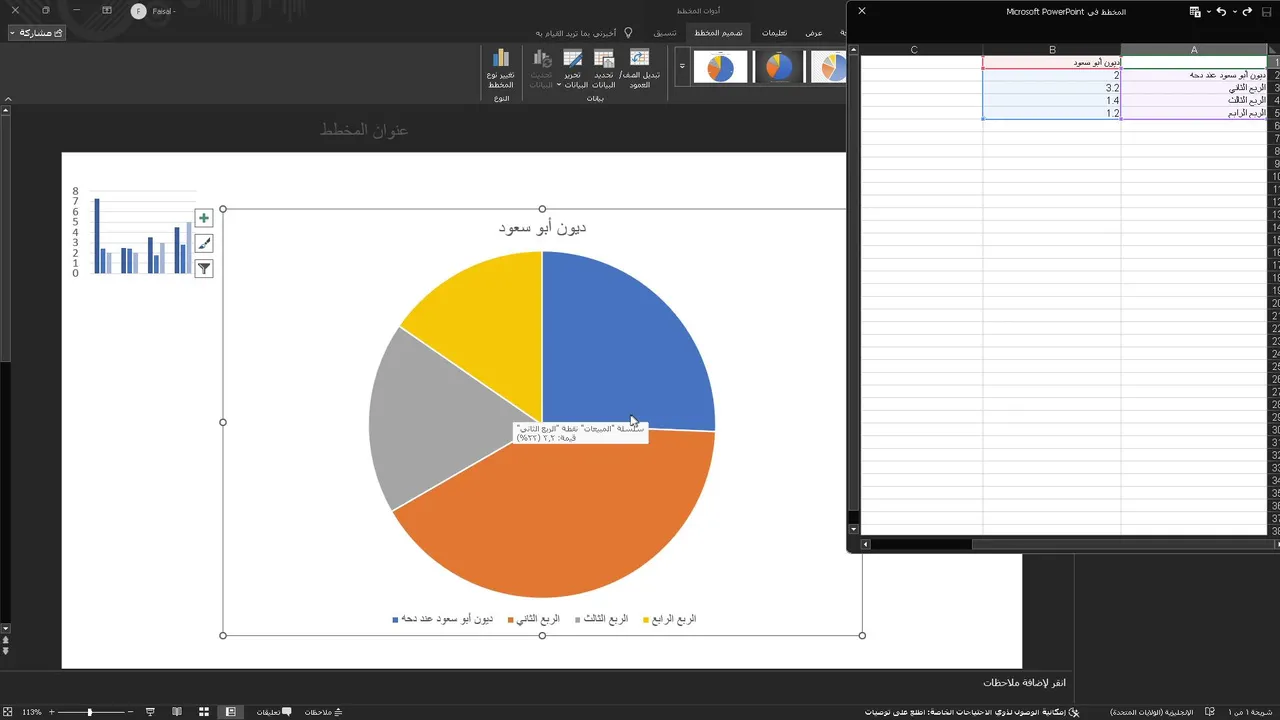Click legend entry الربع الرابع
The image size is (1280, 720).
pyautogui.click(x=670, y=619)
